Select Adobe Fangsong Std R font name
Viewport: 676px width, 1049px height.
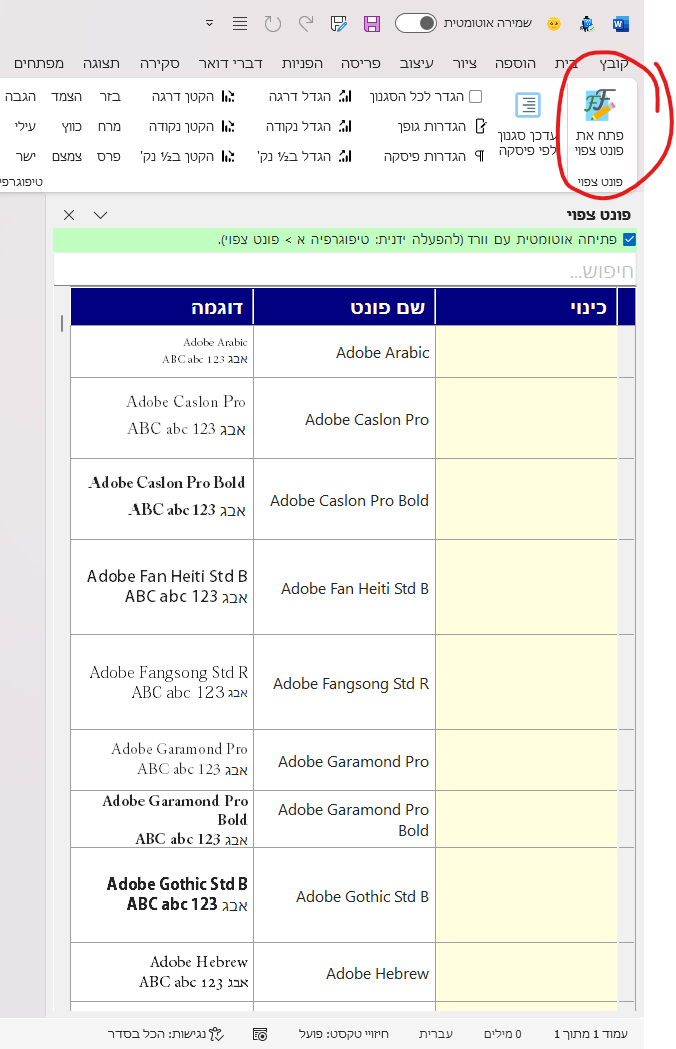(x=351, y=684)
